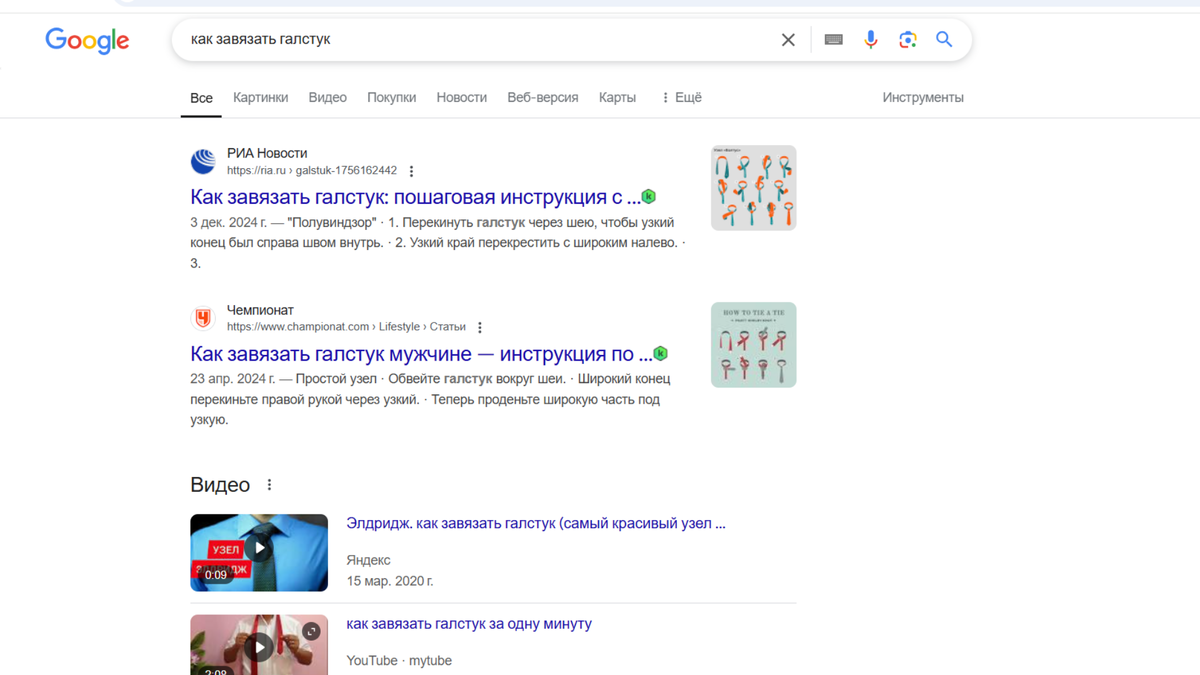
Task: Open Чемпионат How to Tie a Tie thumbnail
Action: tap(753, 345)
